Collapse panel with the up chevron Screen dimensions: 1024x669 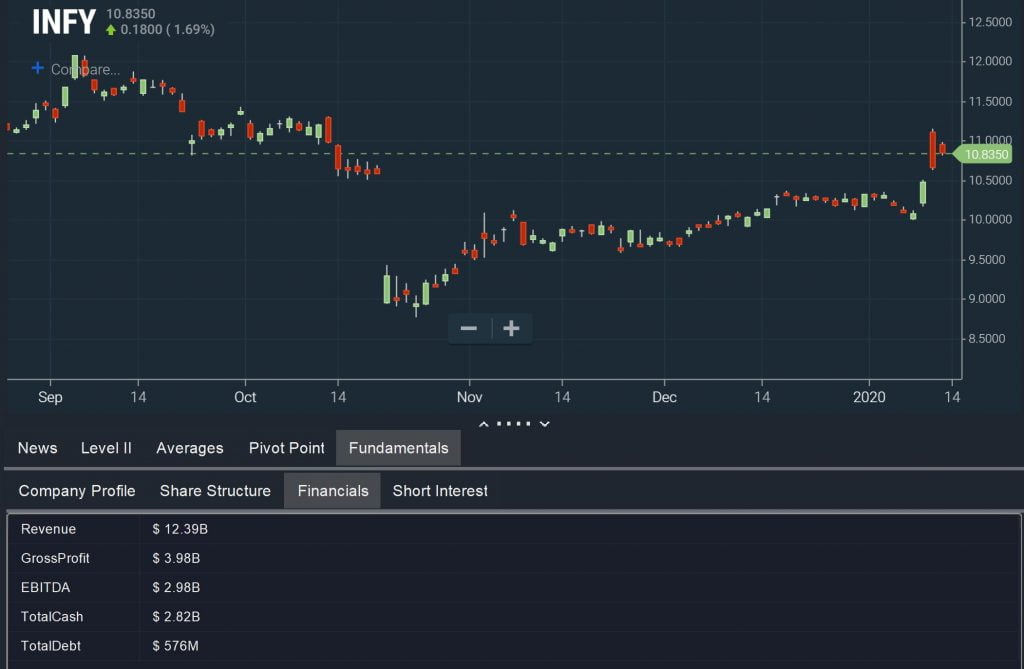click(x=484, y=424)
